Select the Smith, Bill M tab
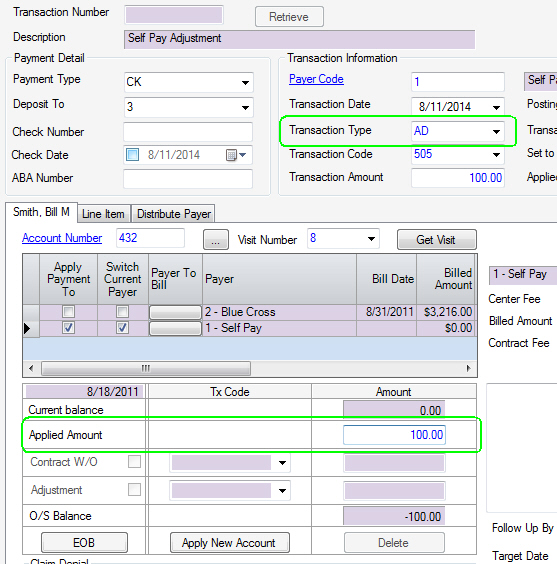 41,212
